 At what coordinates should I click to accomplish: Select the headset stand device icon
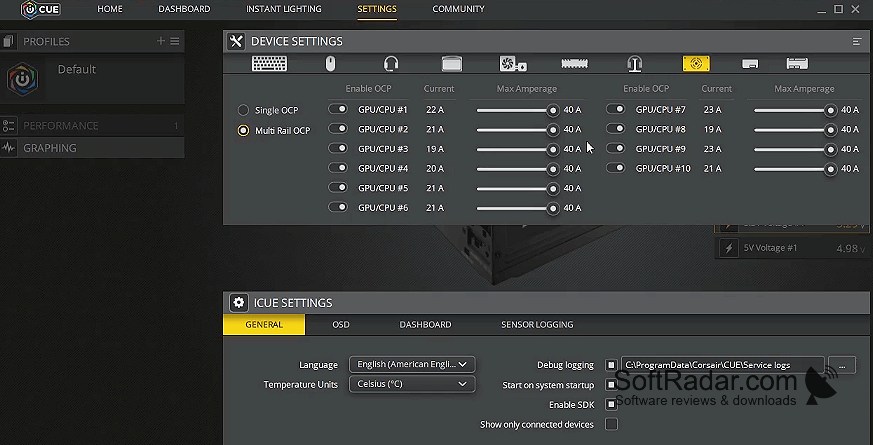(635, 64)
